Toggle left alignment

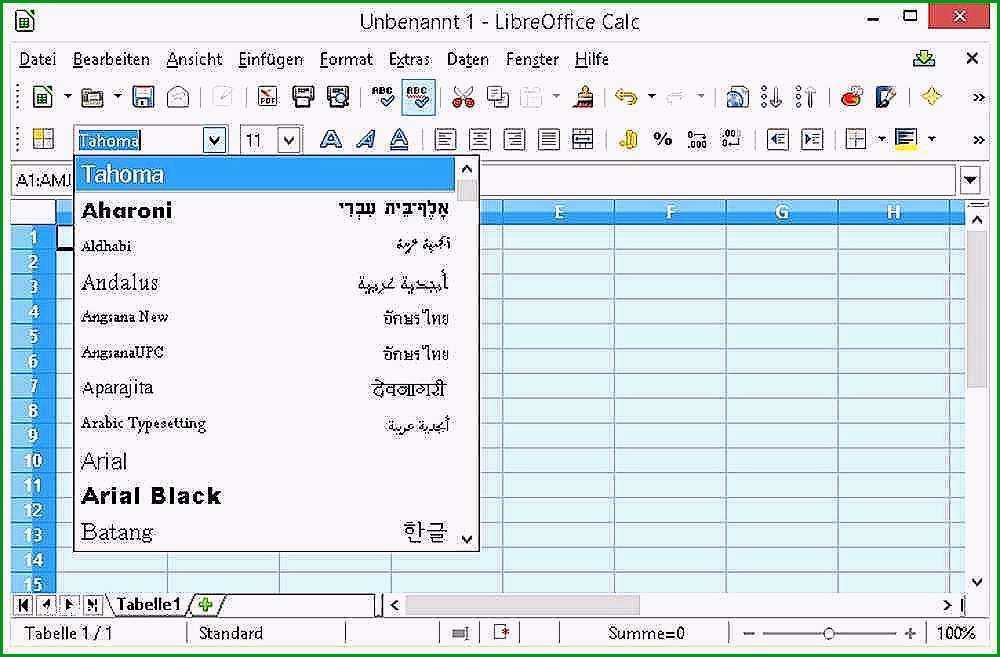445,139
